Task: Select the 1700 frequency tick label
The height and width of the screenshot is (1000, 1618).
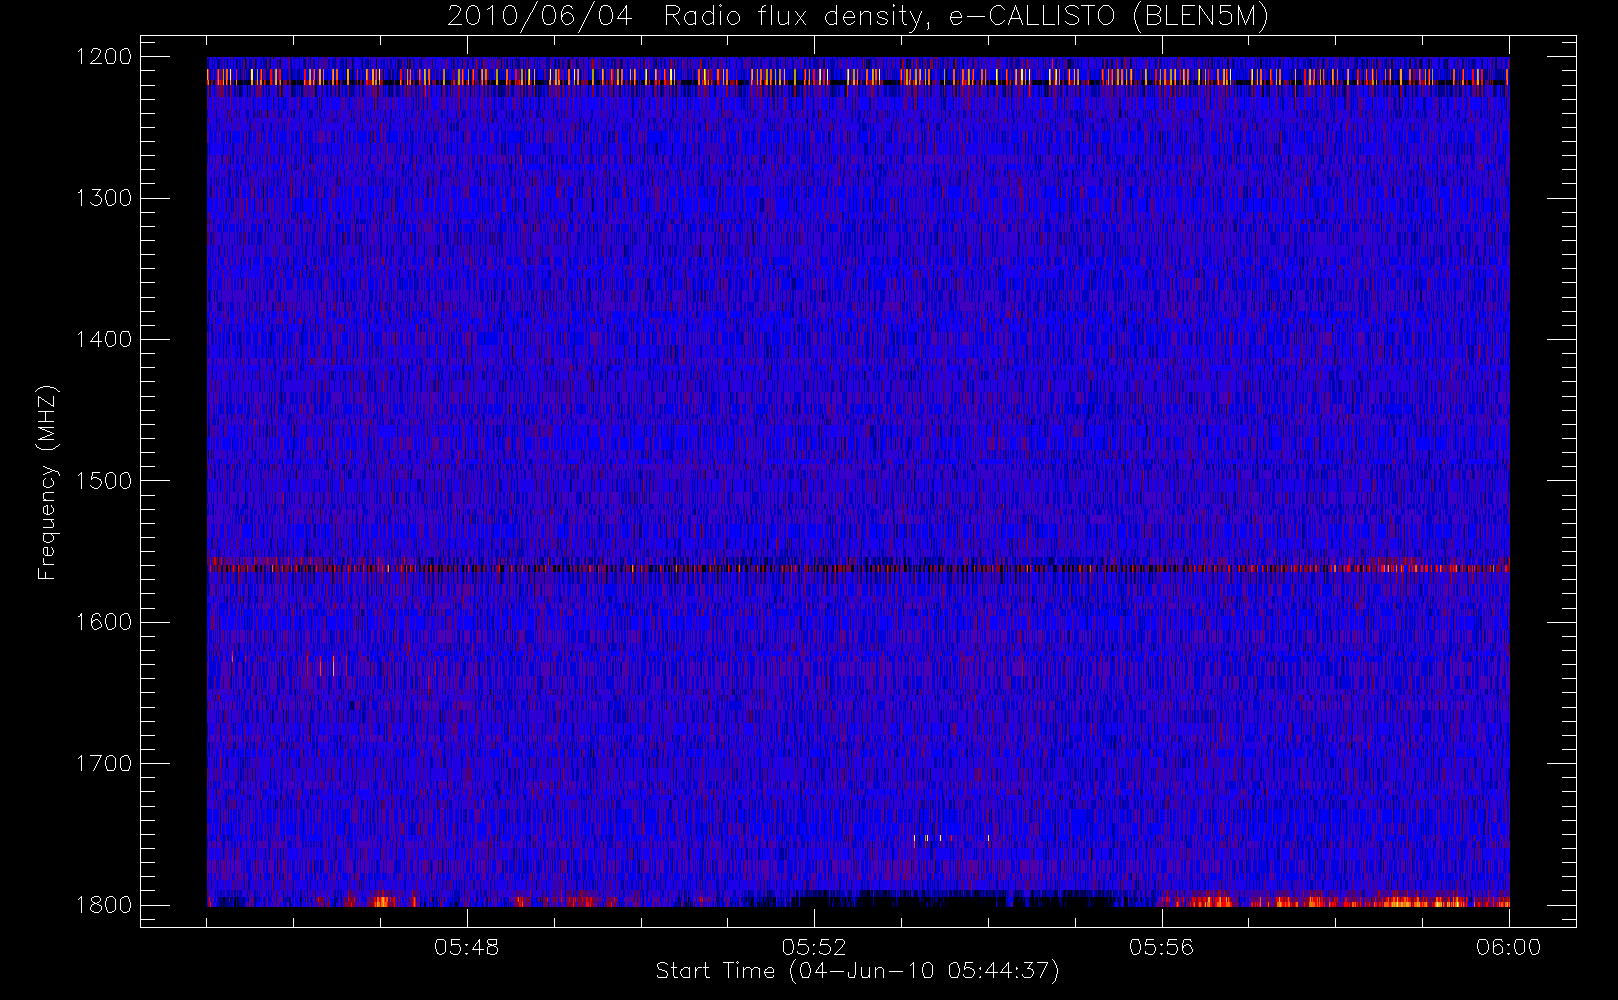Action: 104,763
